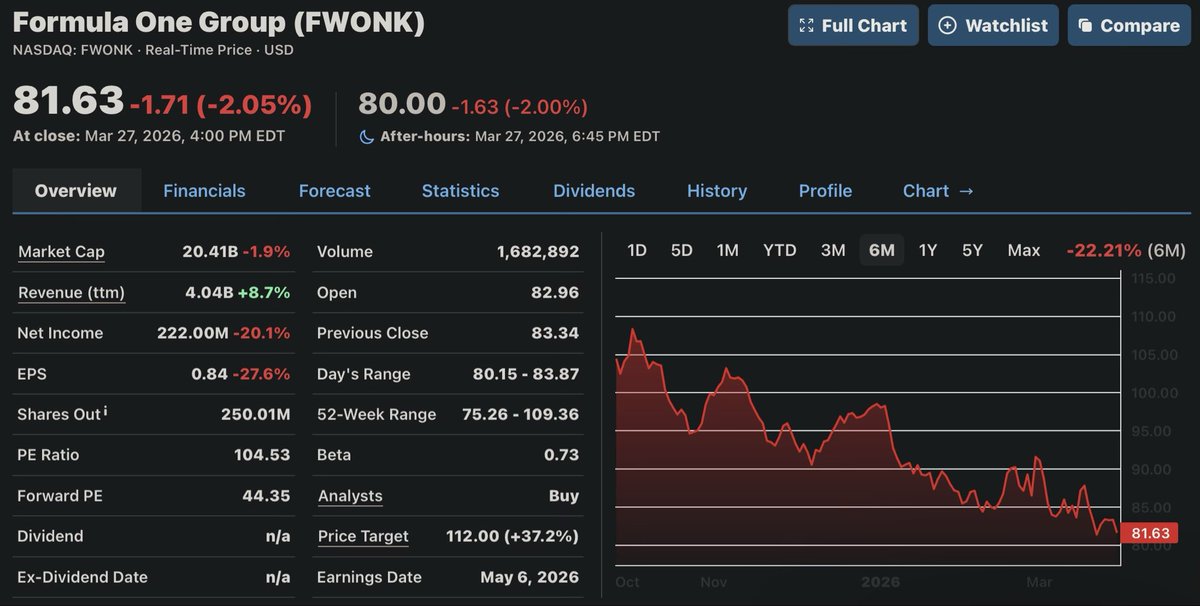Image resolution: width=1200 pixels, height=606 pixels.
Task: Click the after-hours moon icon
Action: pos(366,136)
